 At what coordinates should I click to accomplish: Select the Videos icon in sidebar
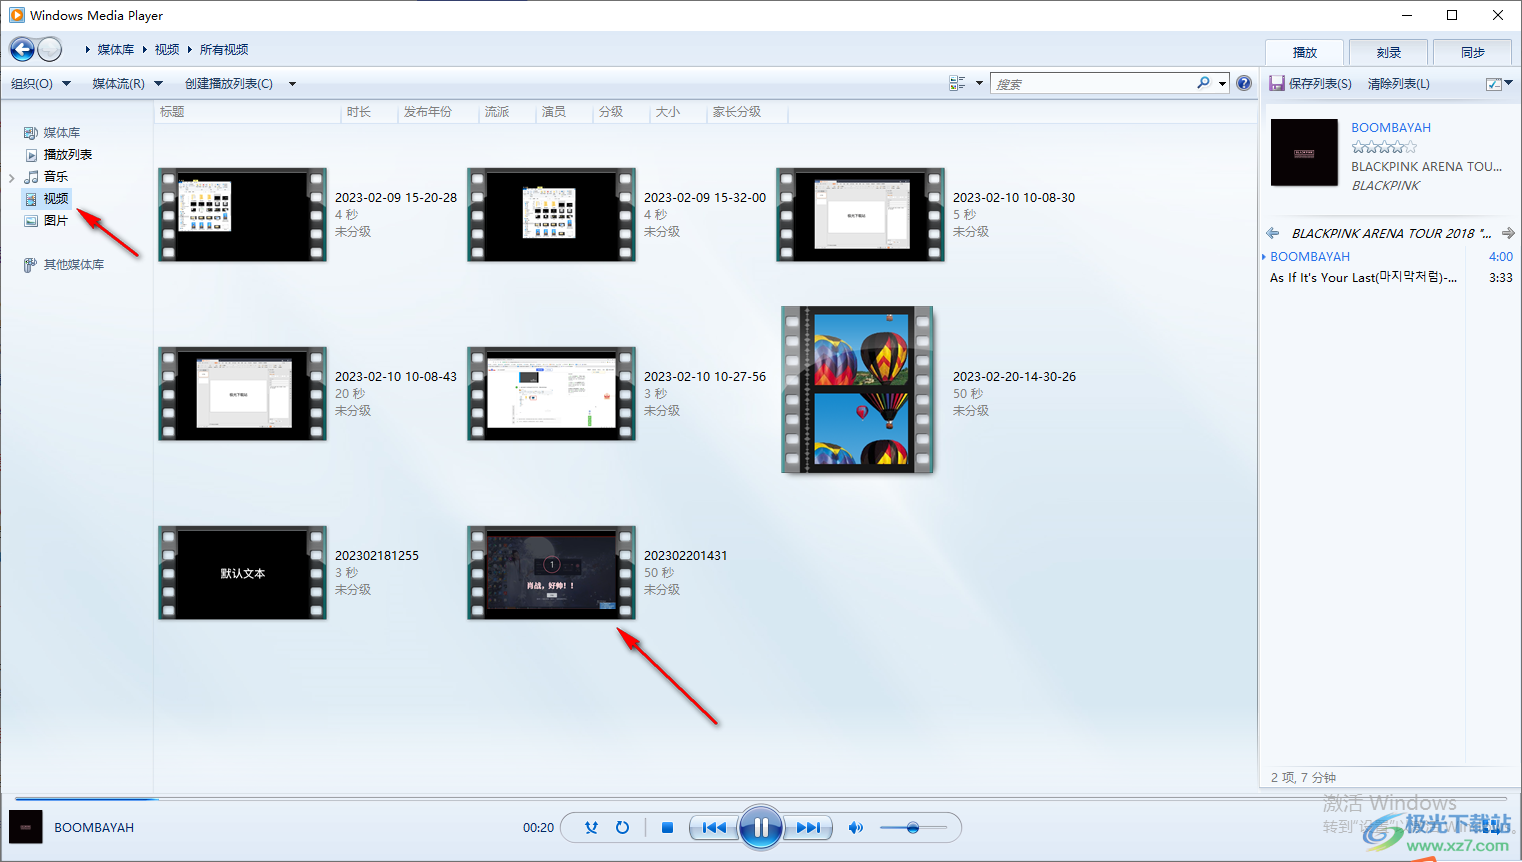31,199
